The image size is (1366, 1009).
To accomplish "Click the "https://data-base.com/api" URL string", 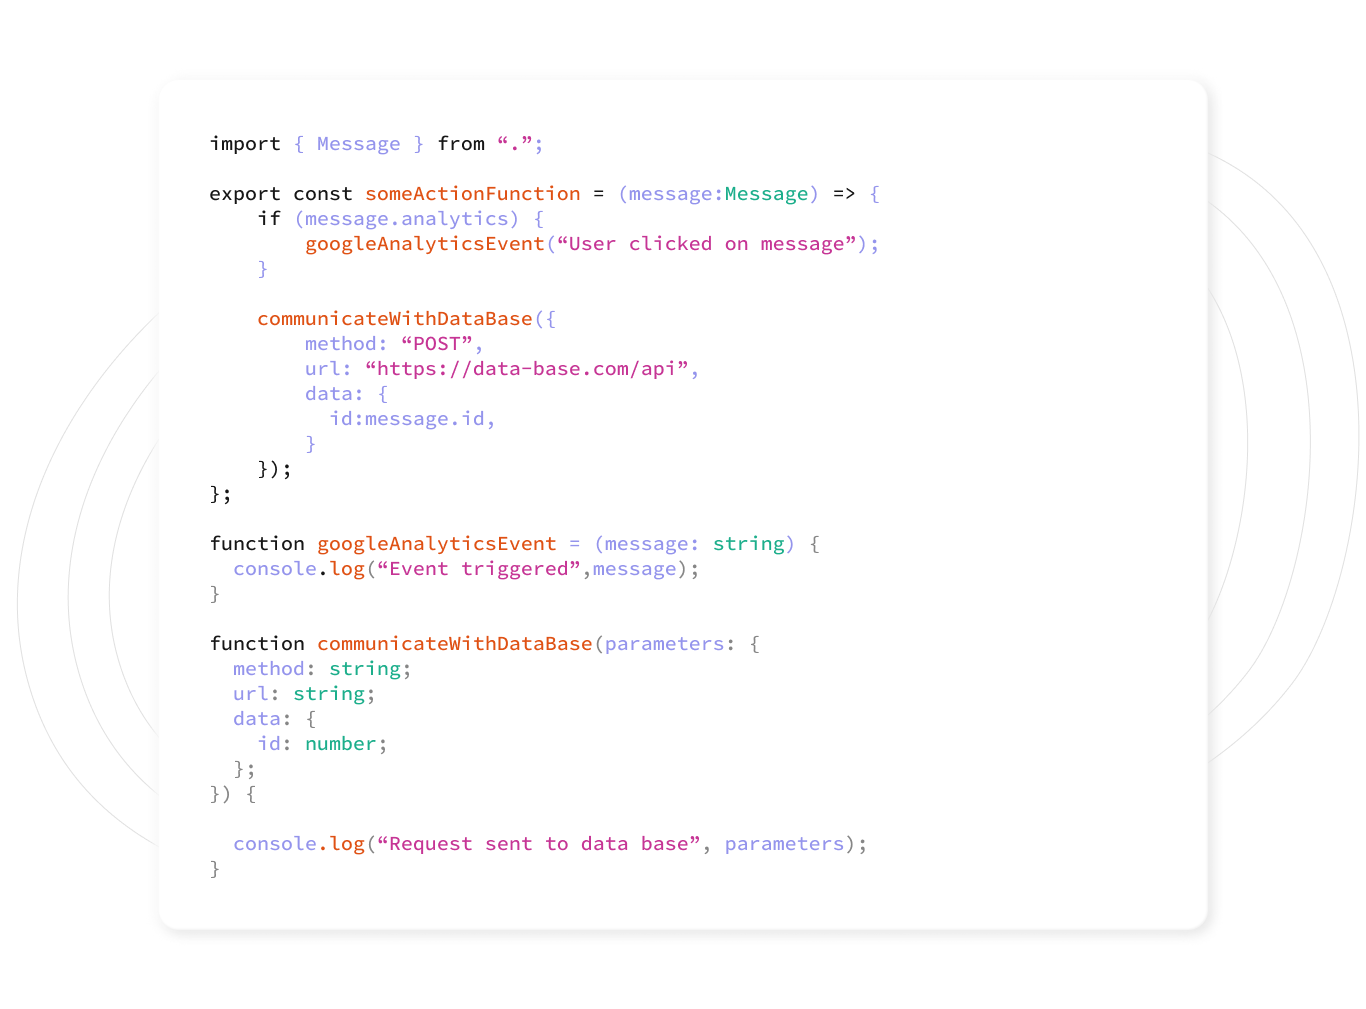I will coord(527,369).
